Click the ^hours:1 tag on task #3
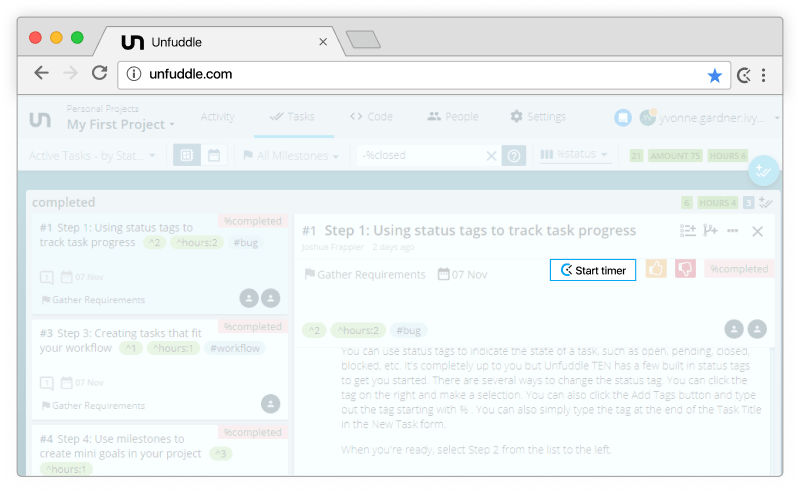Screen dimensions: 800x493 point(173,349)
